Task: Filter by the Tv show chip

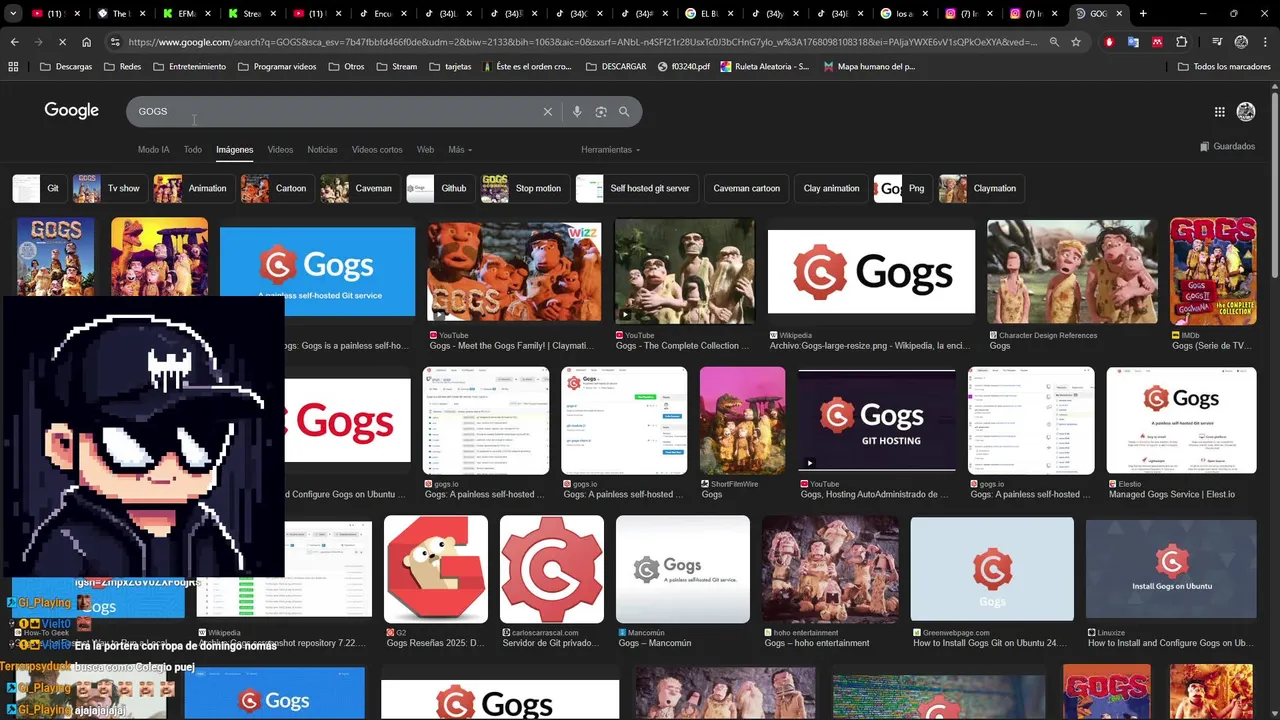Action: tap(109, 188)
